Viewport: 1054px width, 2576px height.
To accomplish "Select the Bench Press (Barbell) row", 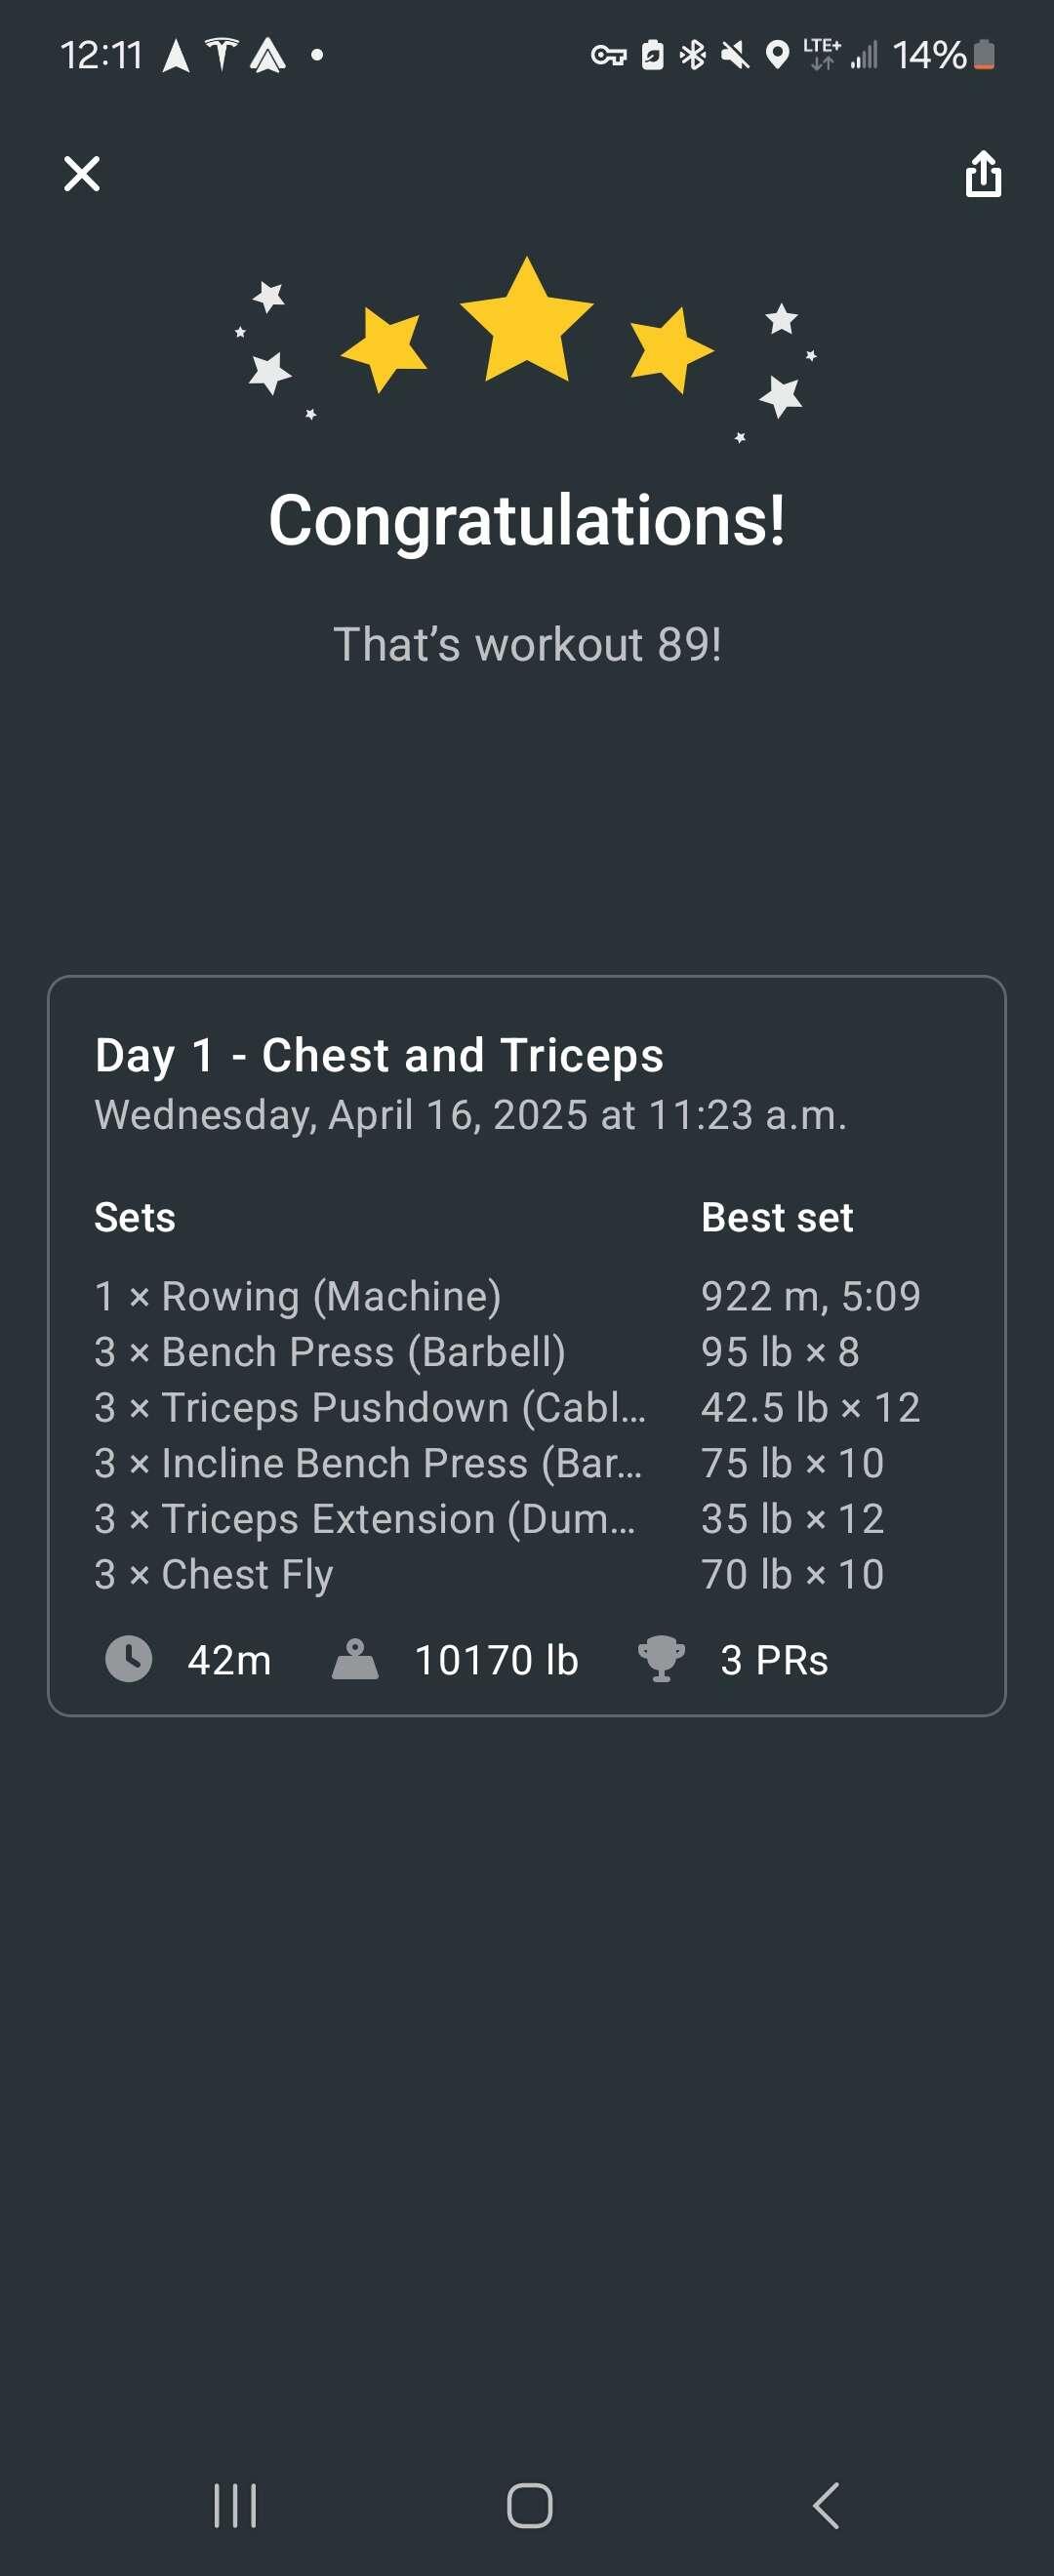I will pos(508,1352).
